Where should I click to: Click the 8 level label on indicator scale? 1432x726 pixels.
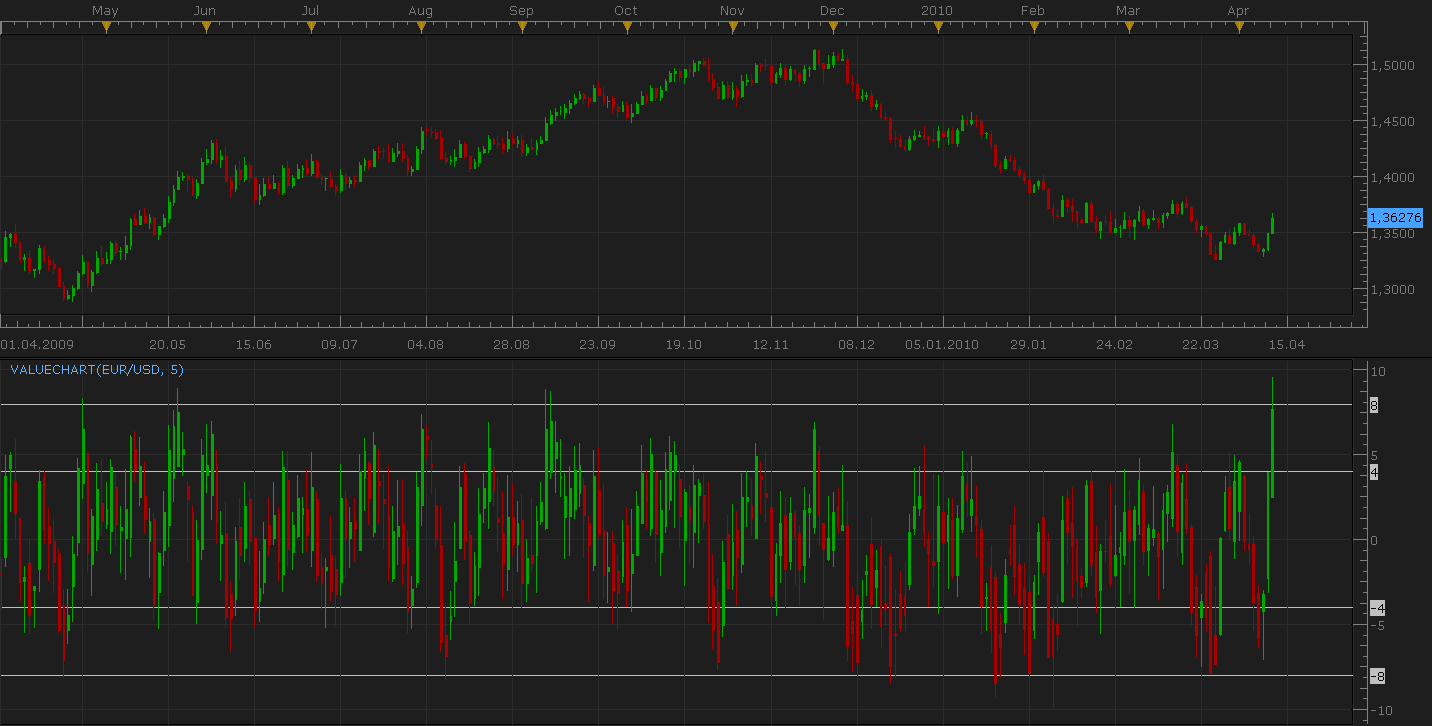tap(1374, 405)
